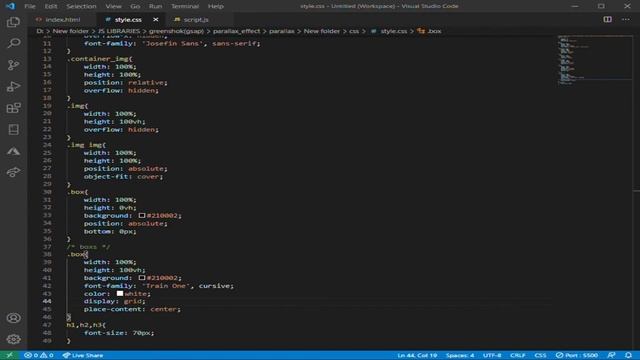640x360 pixels.
Task: Click the remote window indicator in status bar
Action: (9, 355)
